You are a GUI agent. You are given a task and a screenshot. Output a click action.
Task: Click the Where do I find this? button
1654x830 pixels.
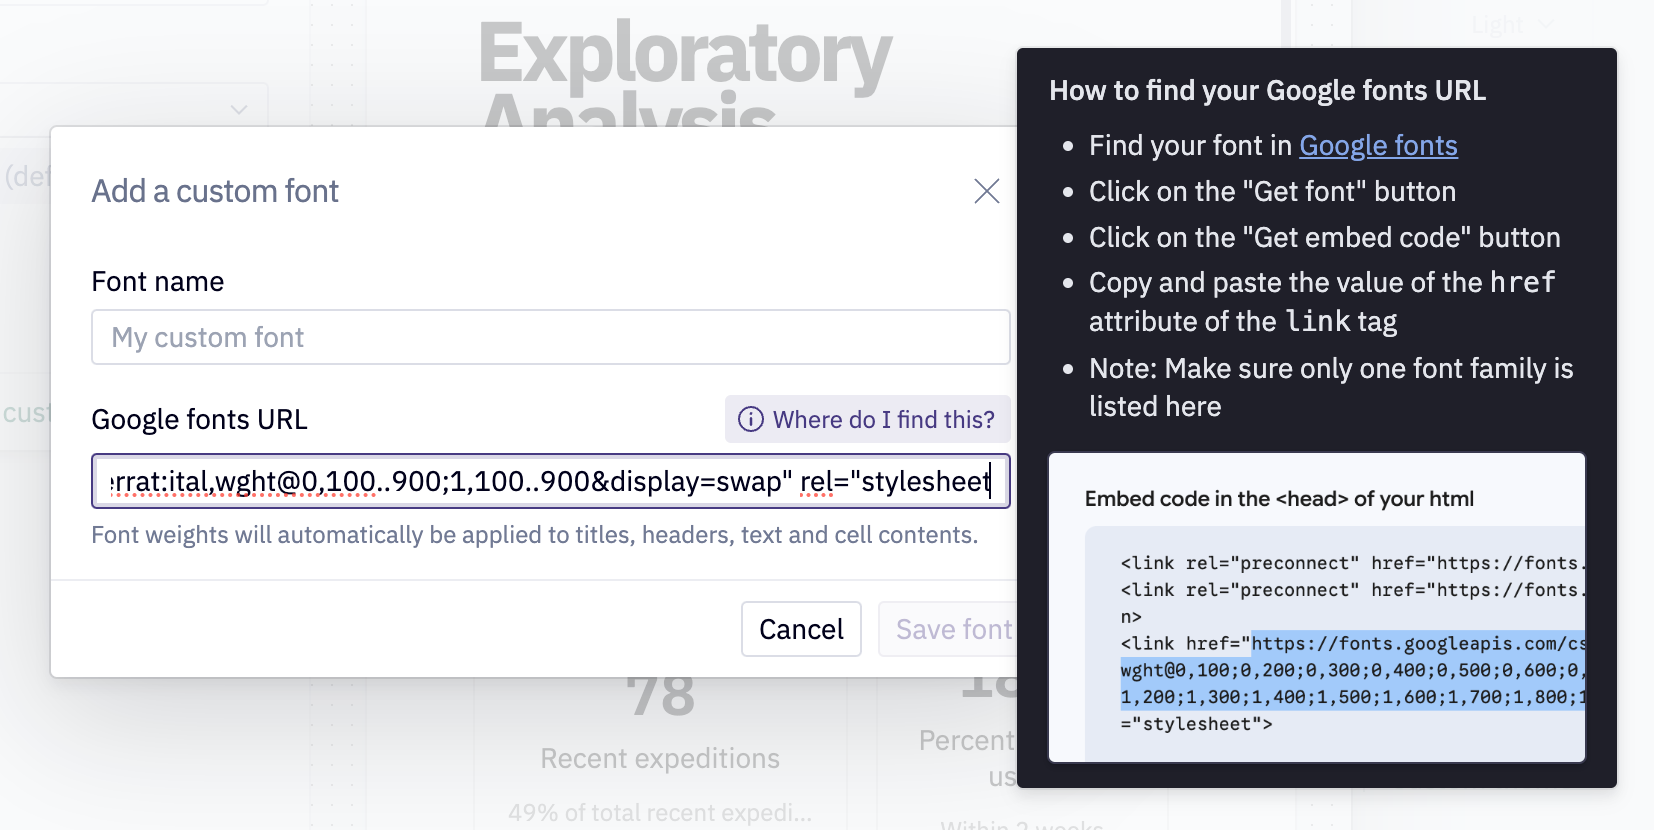pos(867,419)
